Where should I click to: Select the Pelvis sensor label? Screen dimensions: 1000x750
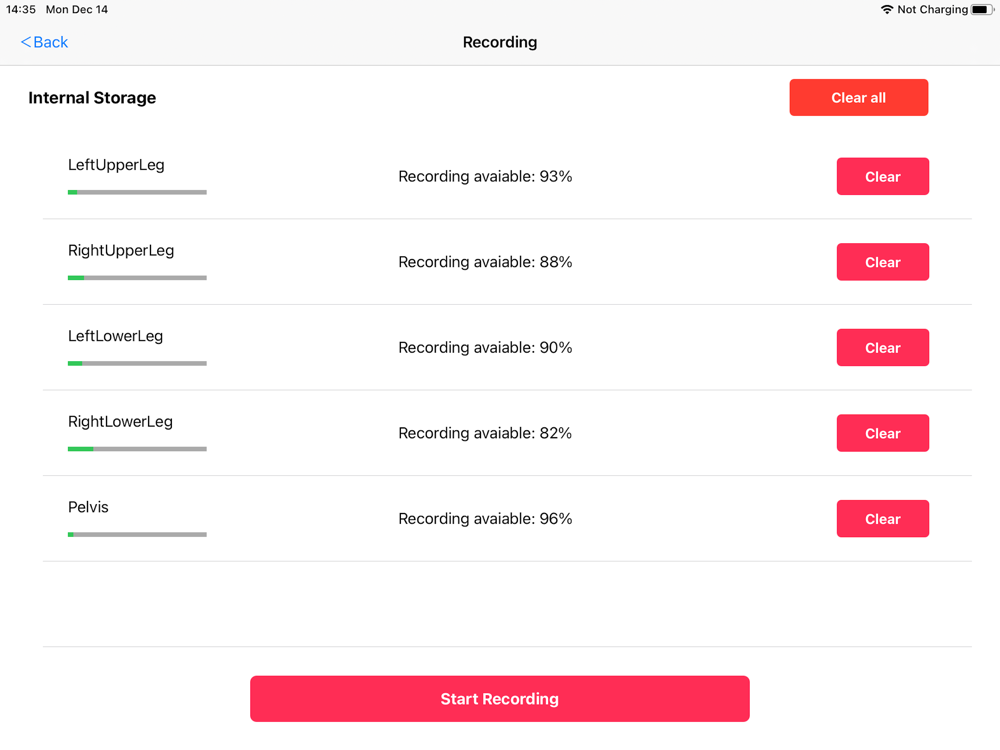pyautogui.click(x=88, y=507)
